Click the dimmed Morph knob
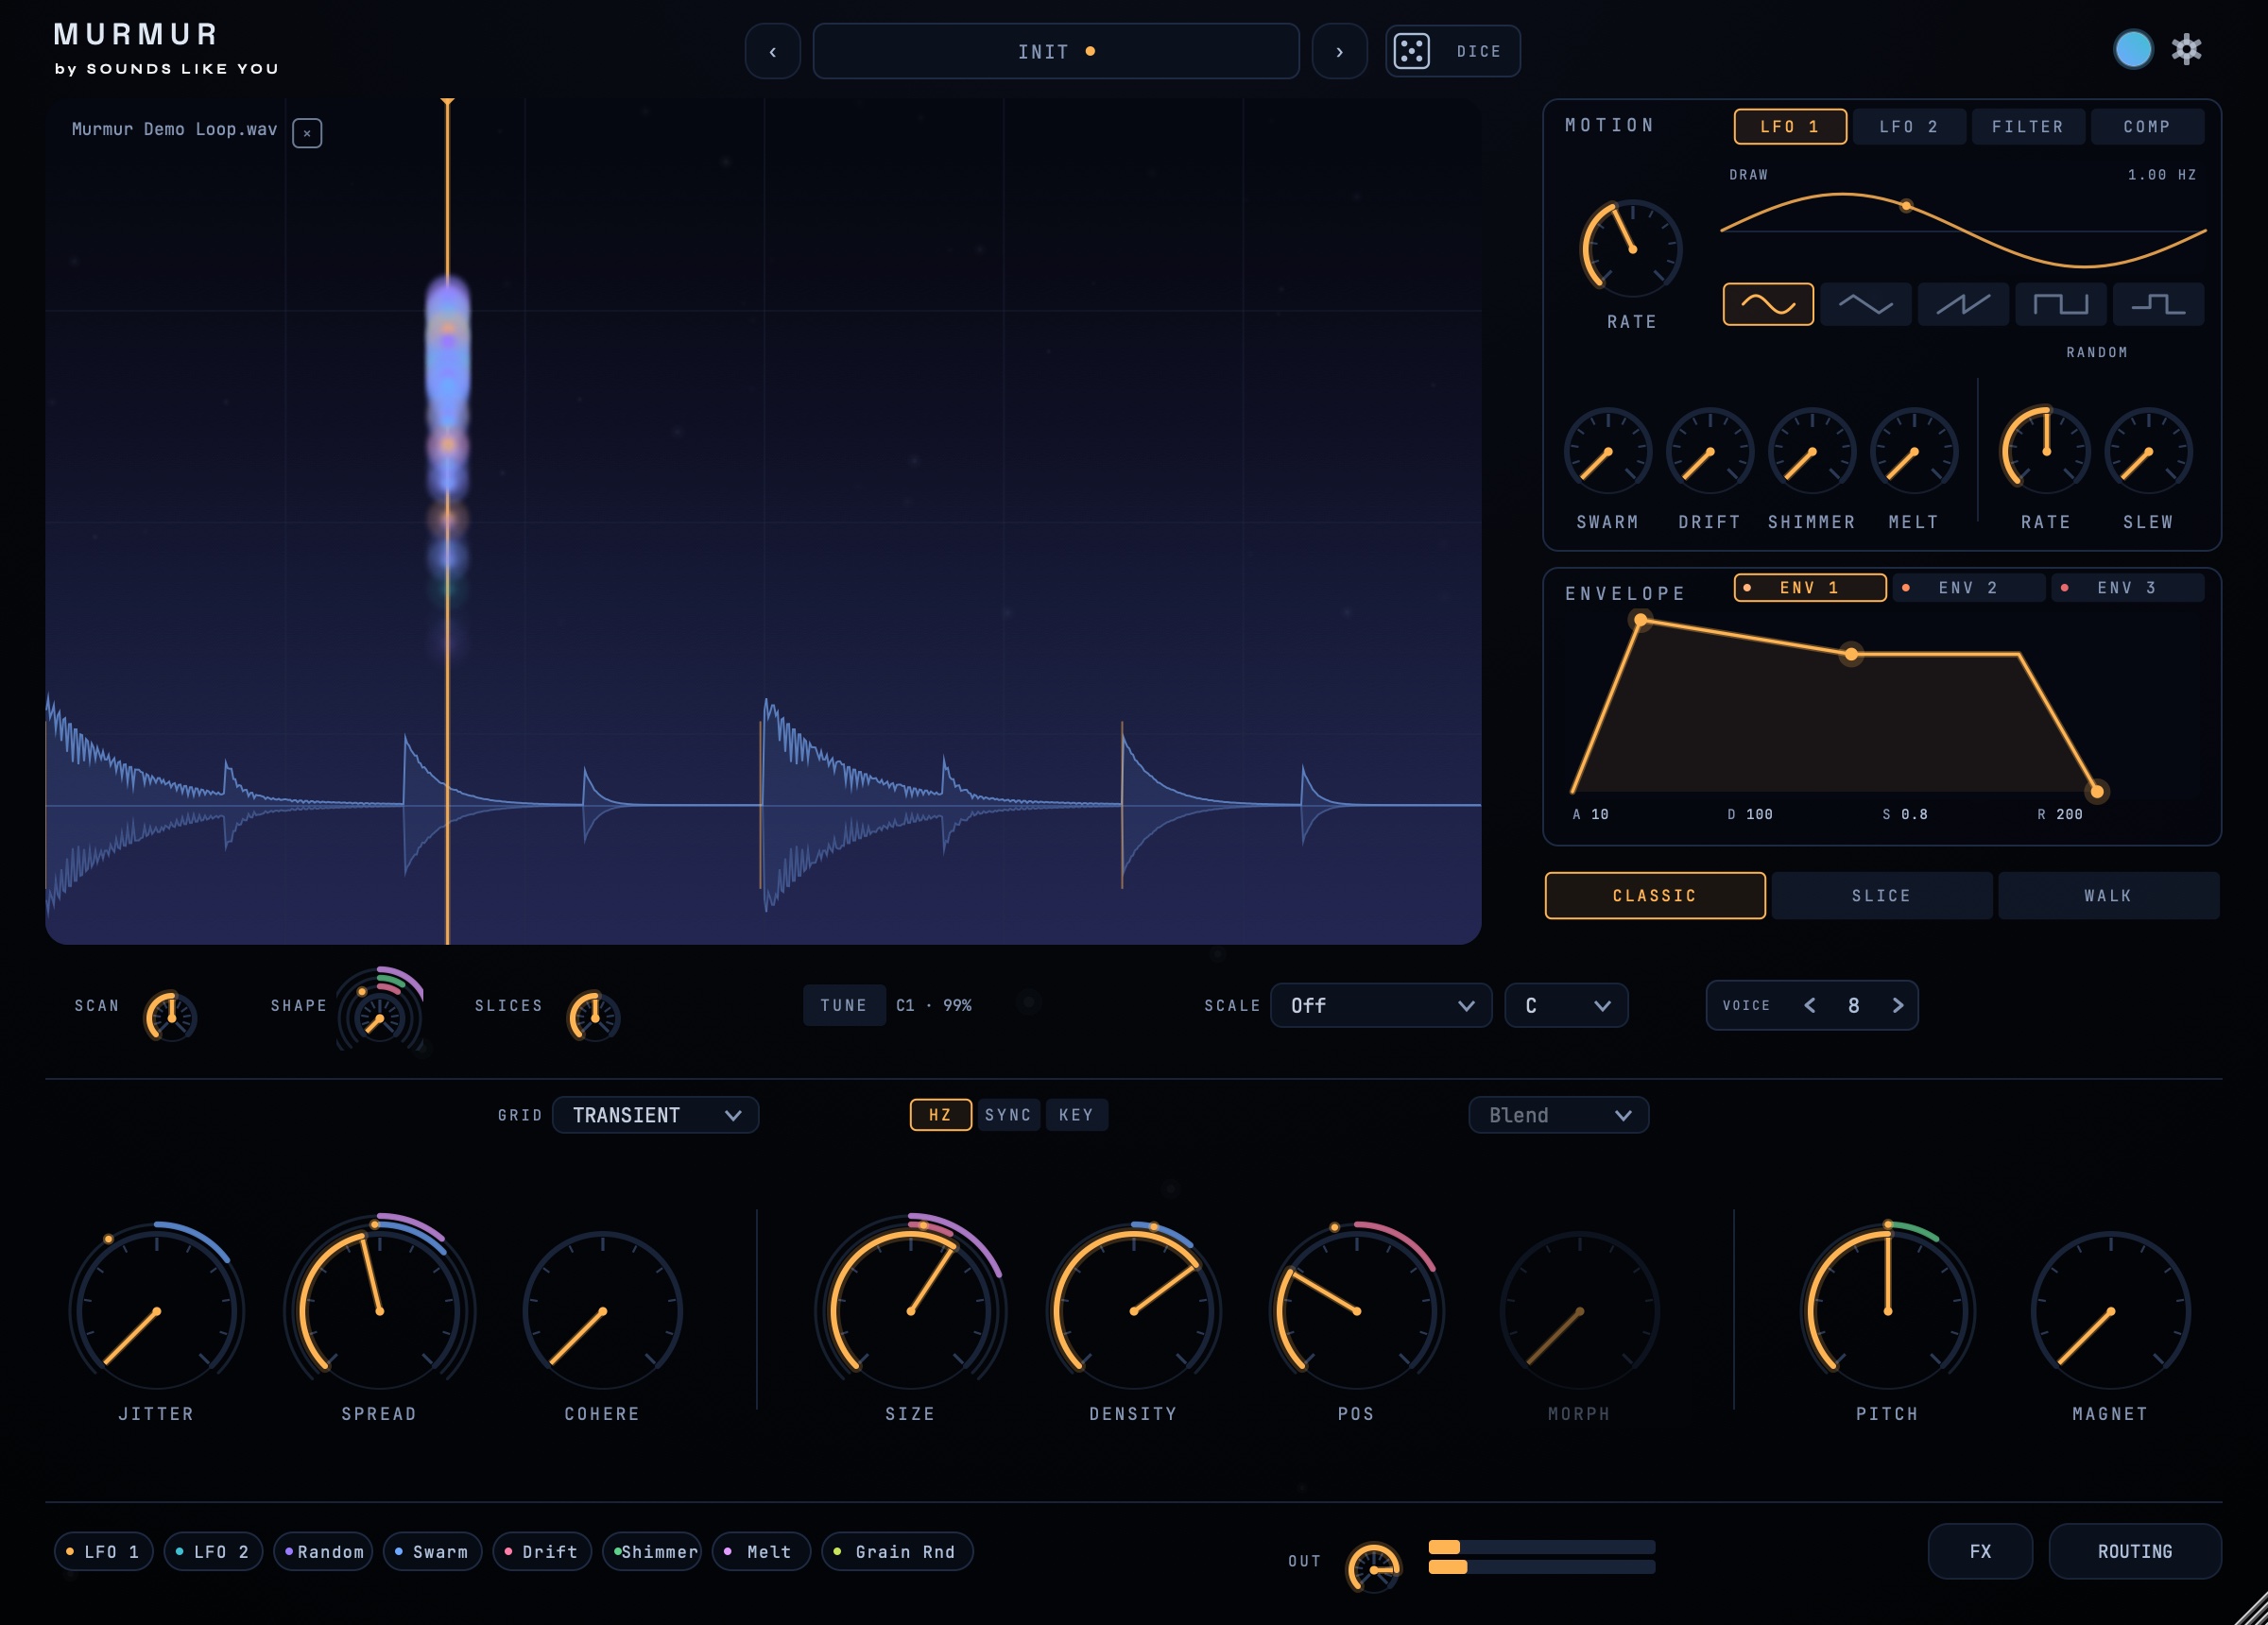 click(1579, 1310)
